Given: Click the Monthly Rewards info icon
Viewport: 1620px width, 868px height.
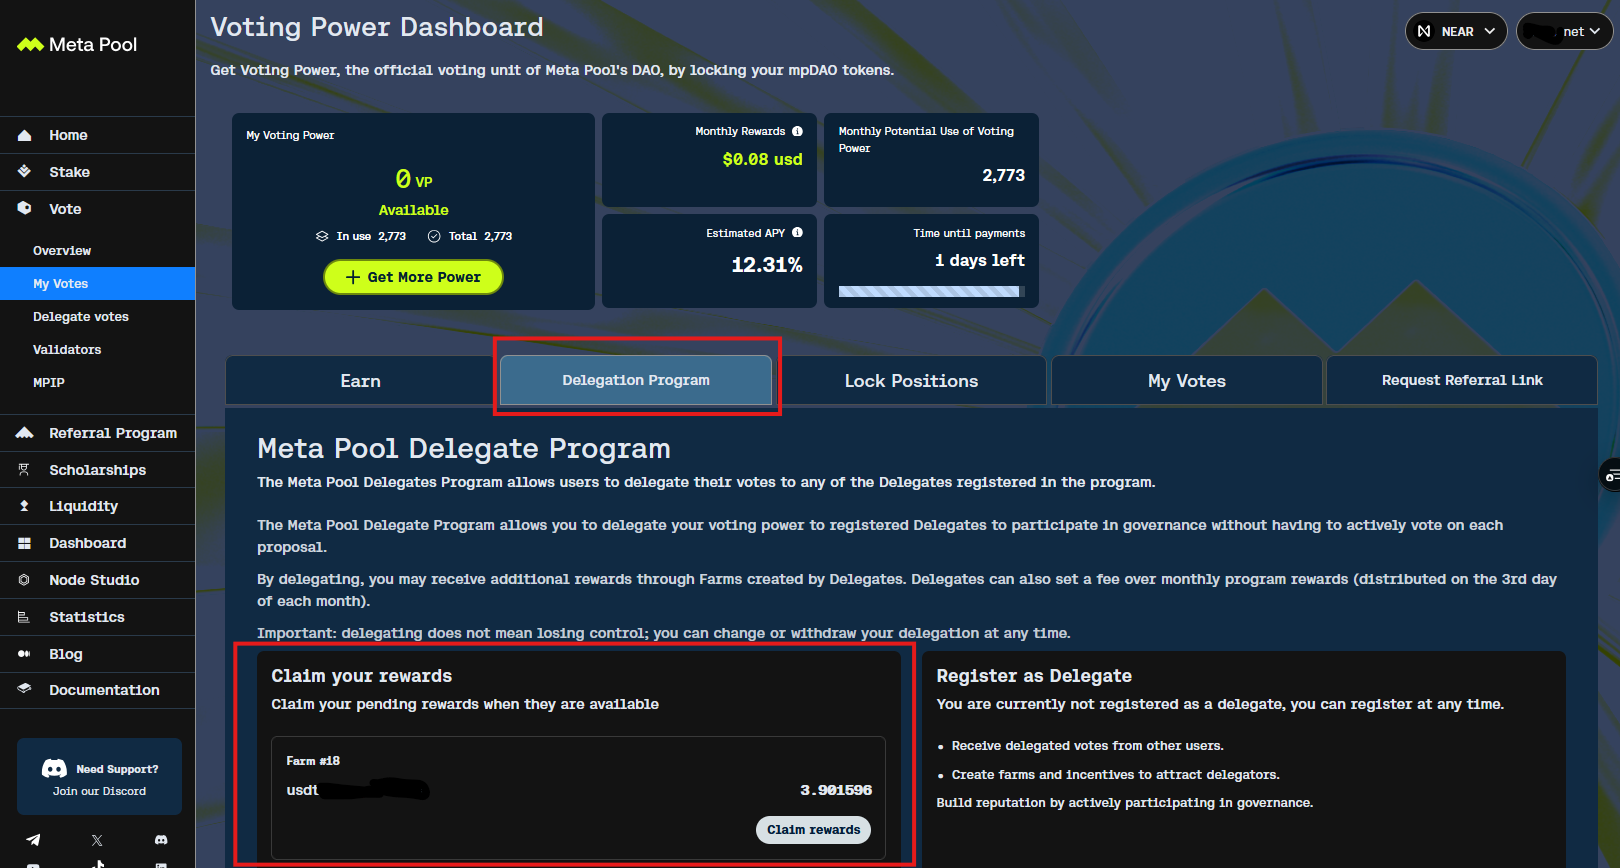Looking at the screenshot, I should tap(797, 131).
